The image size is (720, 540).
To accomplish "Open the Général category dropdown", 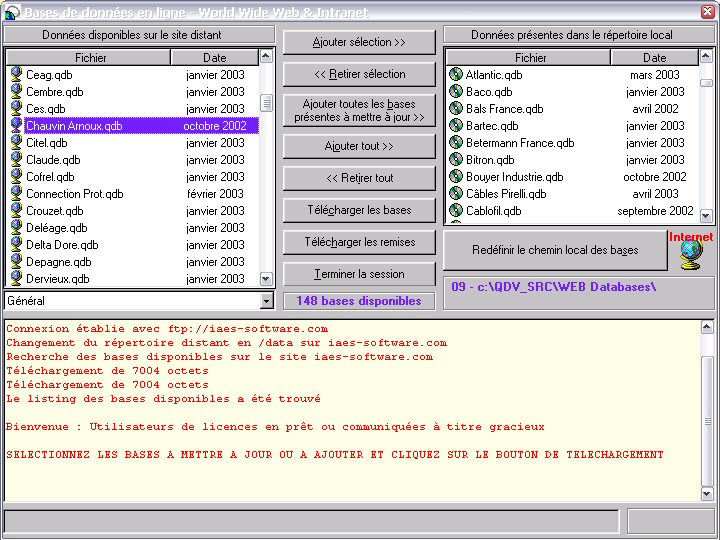I will (x=266, y=301).
